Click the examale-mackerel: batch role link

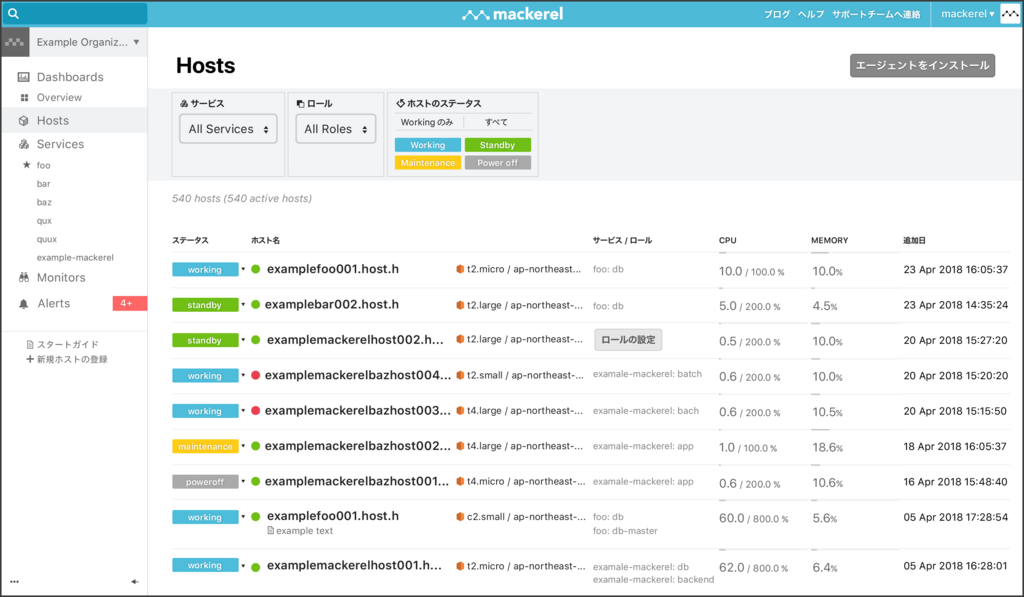pos(647,374)
